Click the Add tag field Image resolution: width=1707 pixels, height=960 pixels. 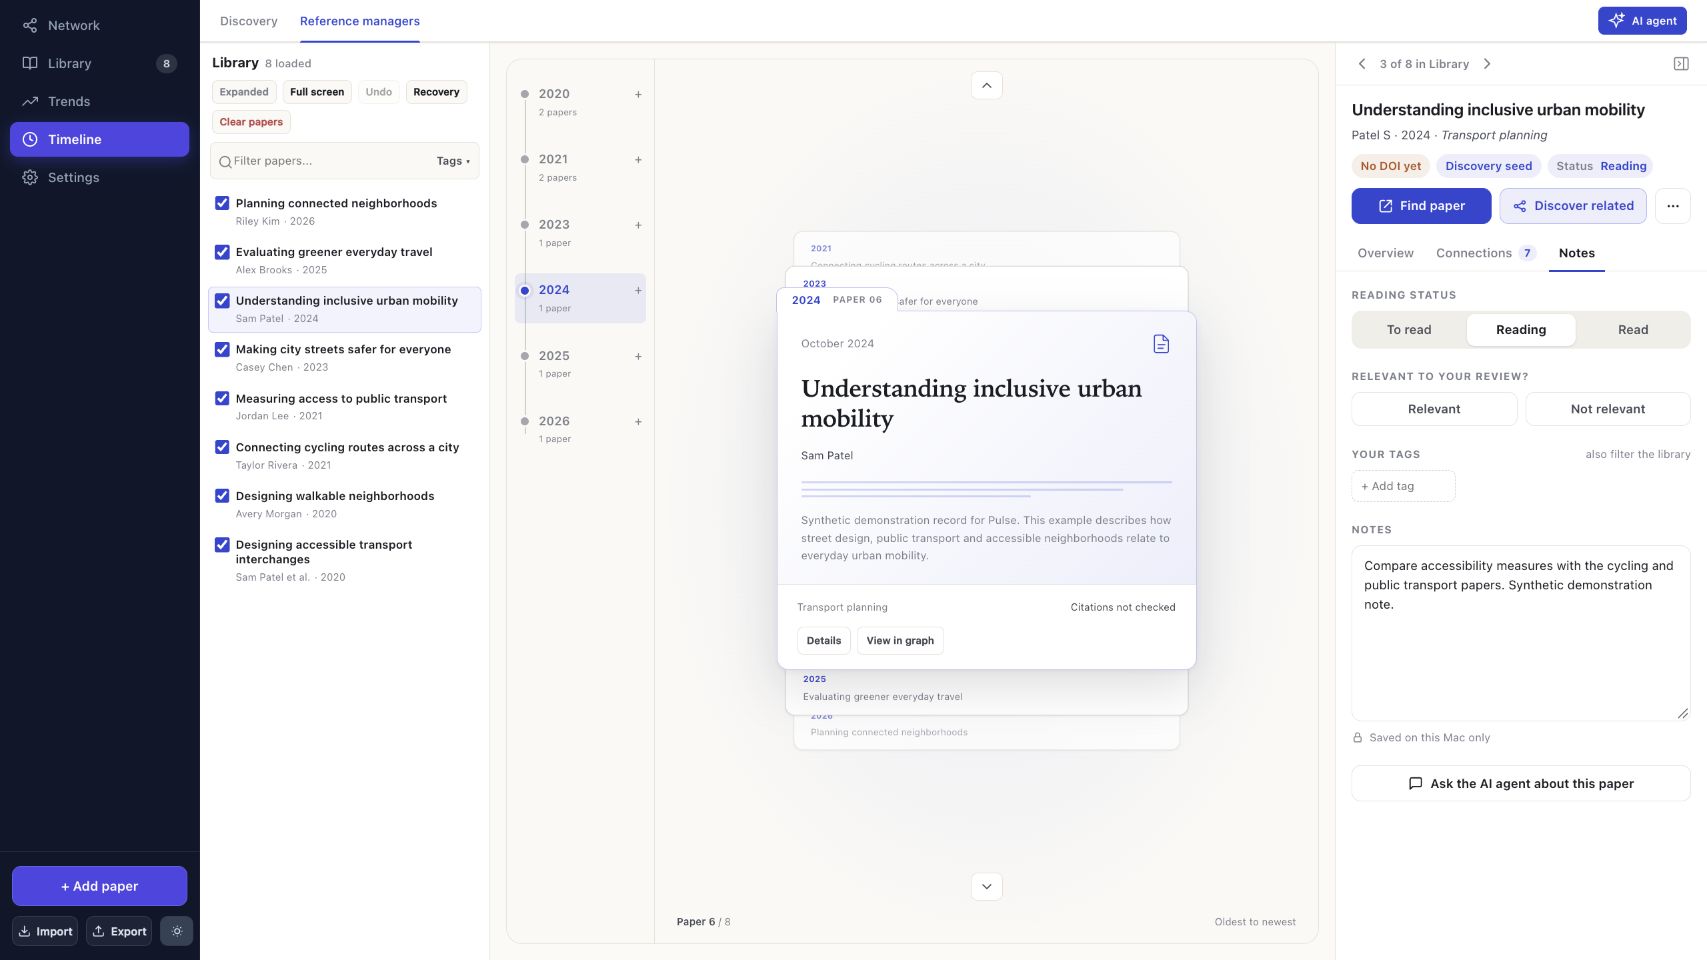[x=1403, y=486]
